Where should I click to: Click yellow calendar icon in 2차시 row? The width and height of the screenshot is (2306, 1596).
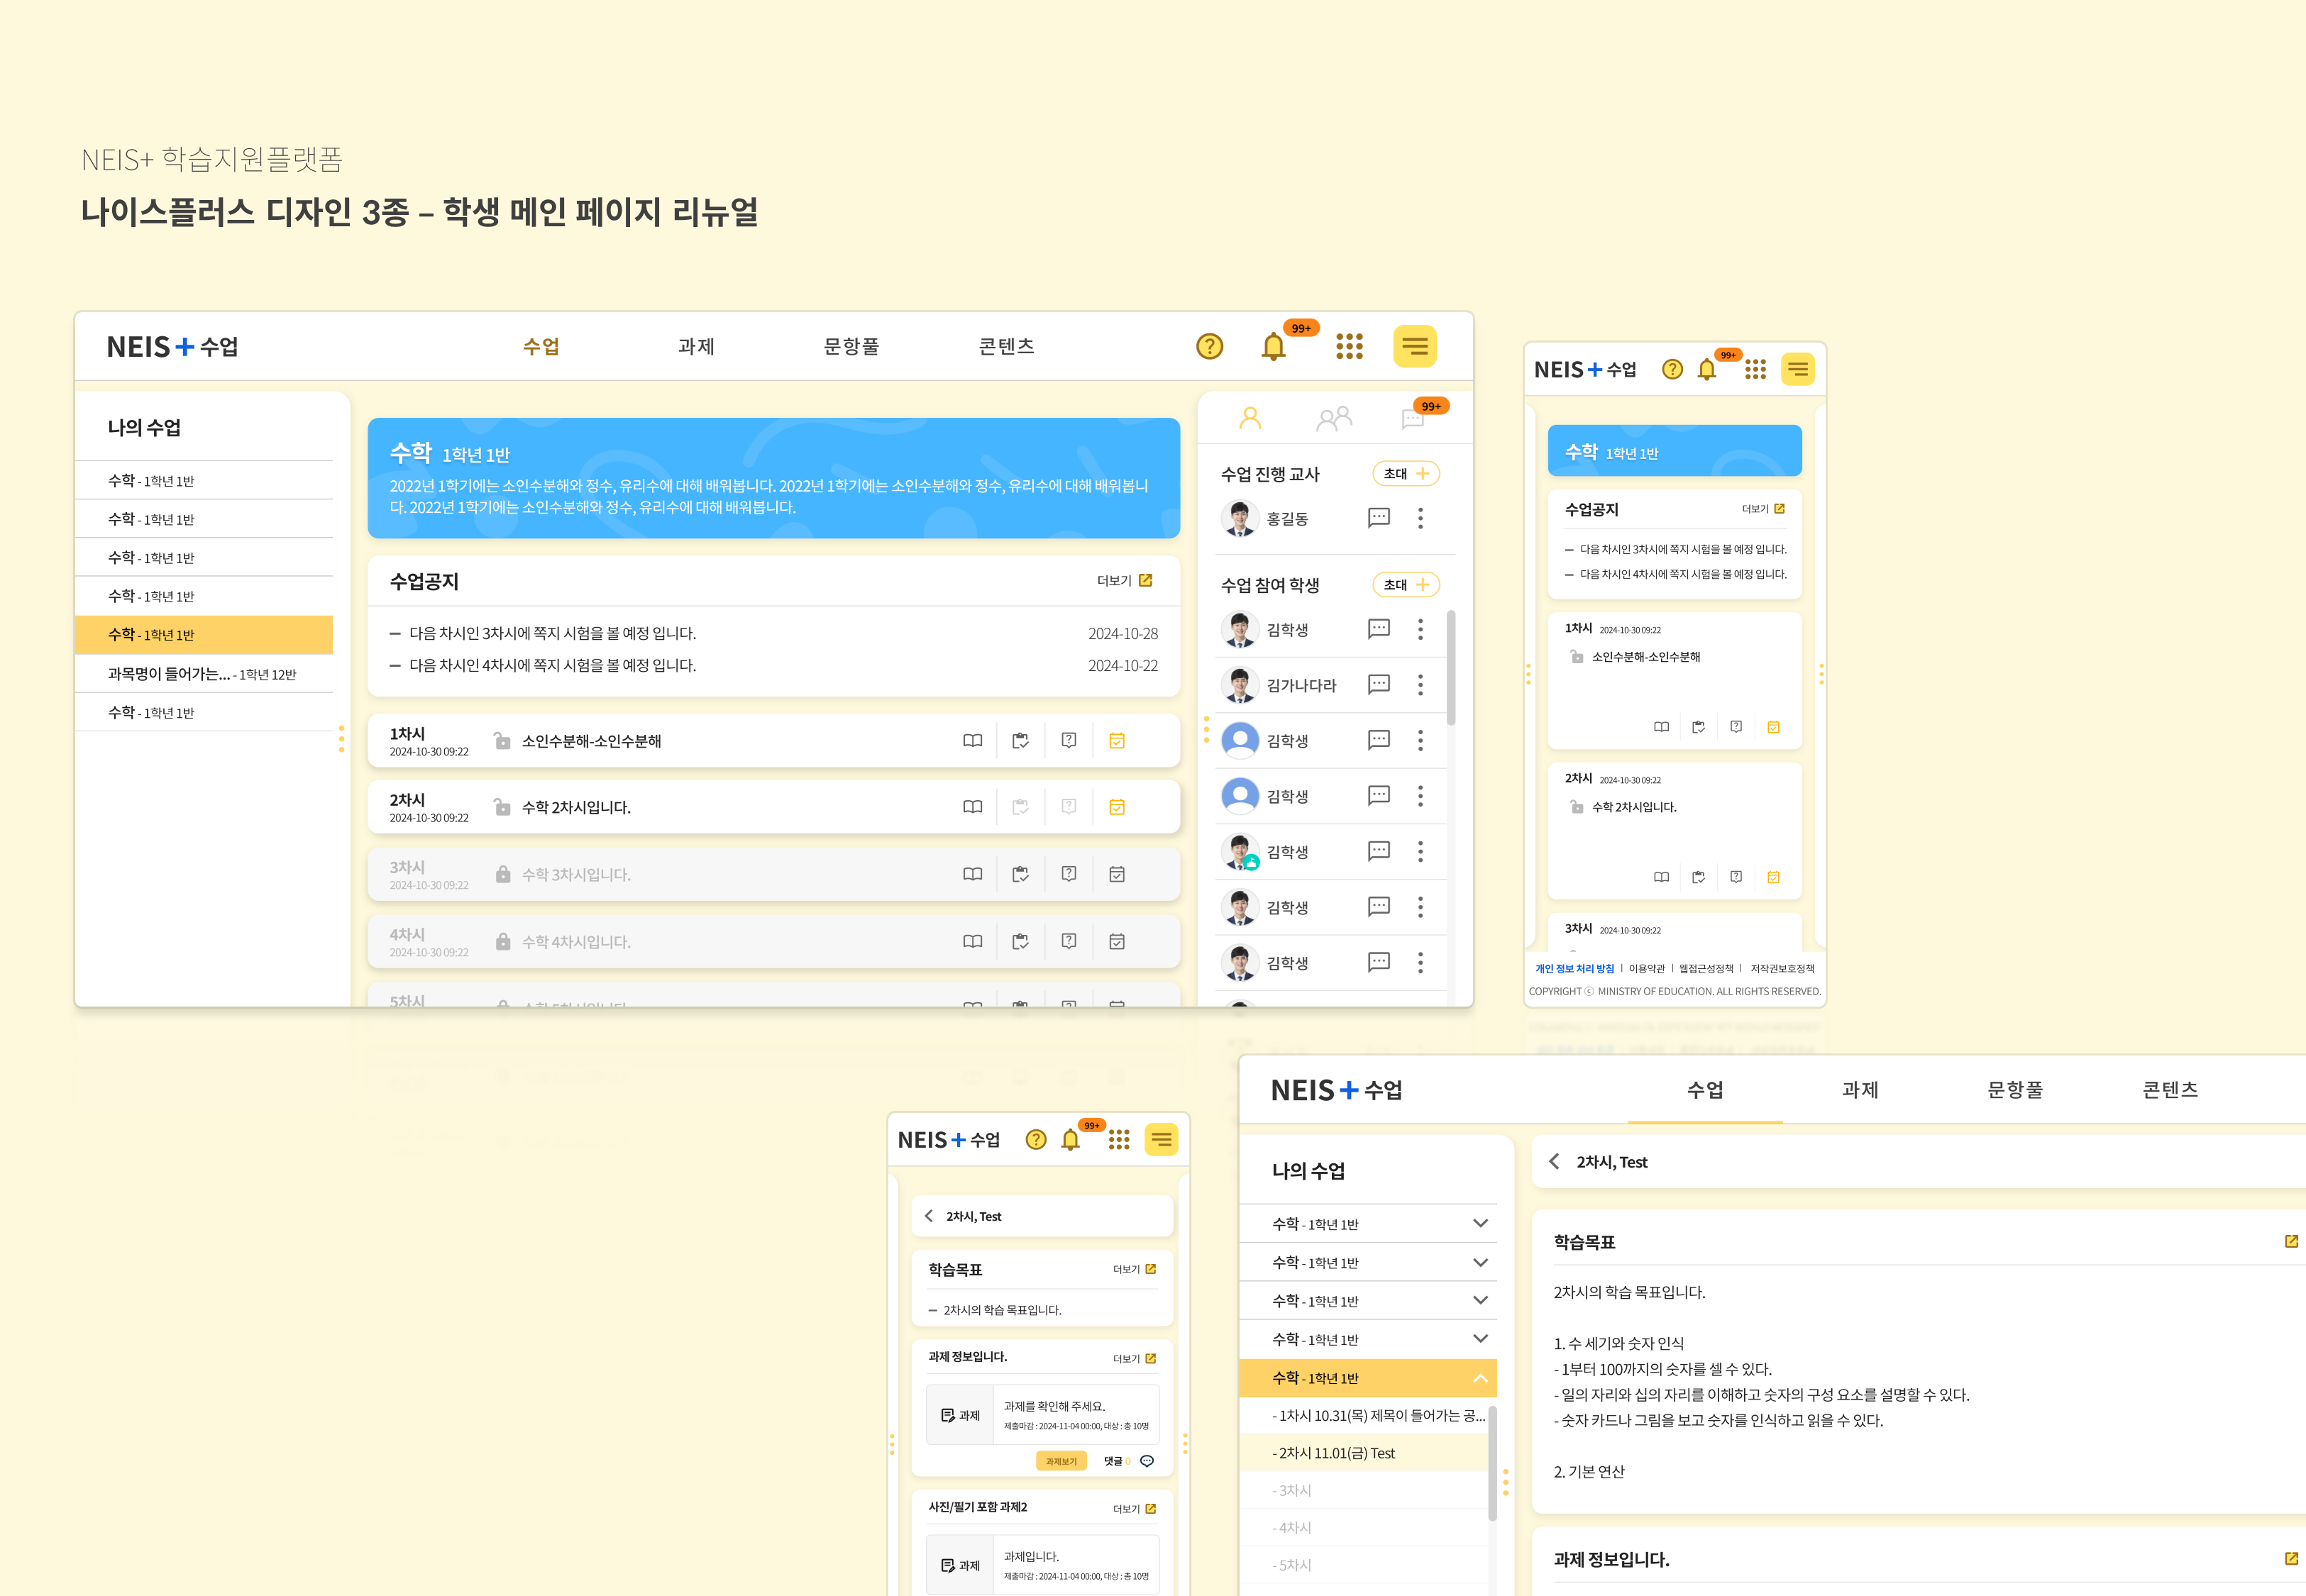coord(1117,807)
